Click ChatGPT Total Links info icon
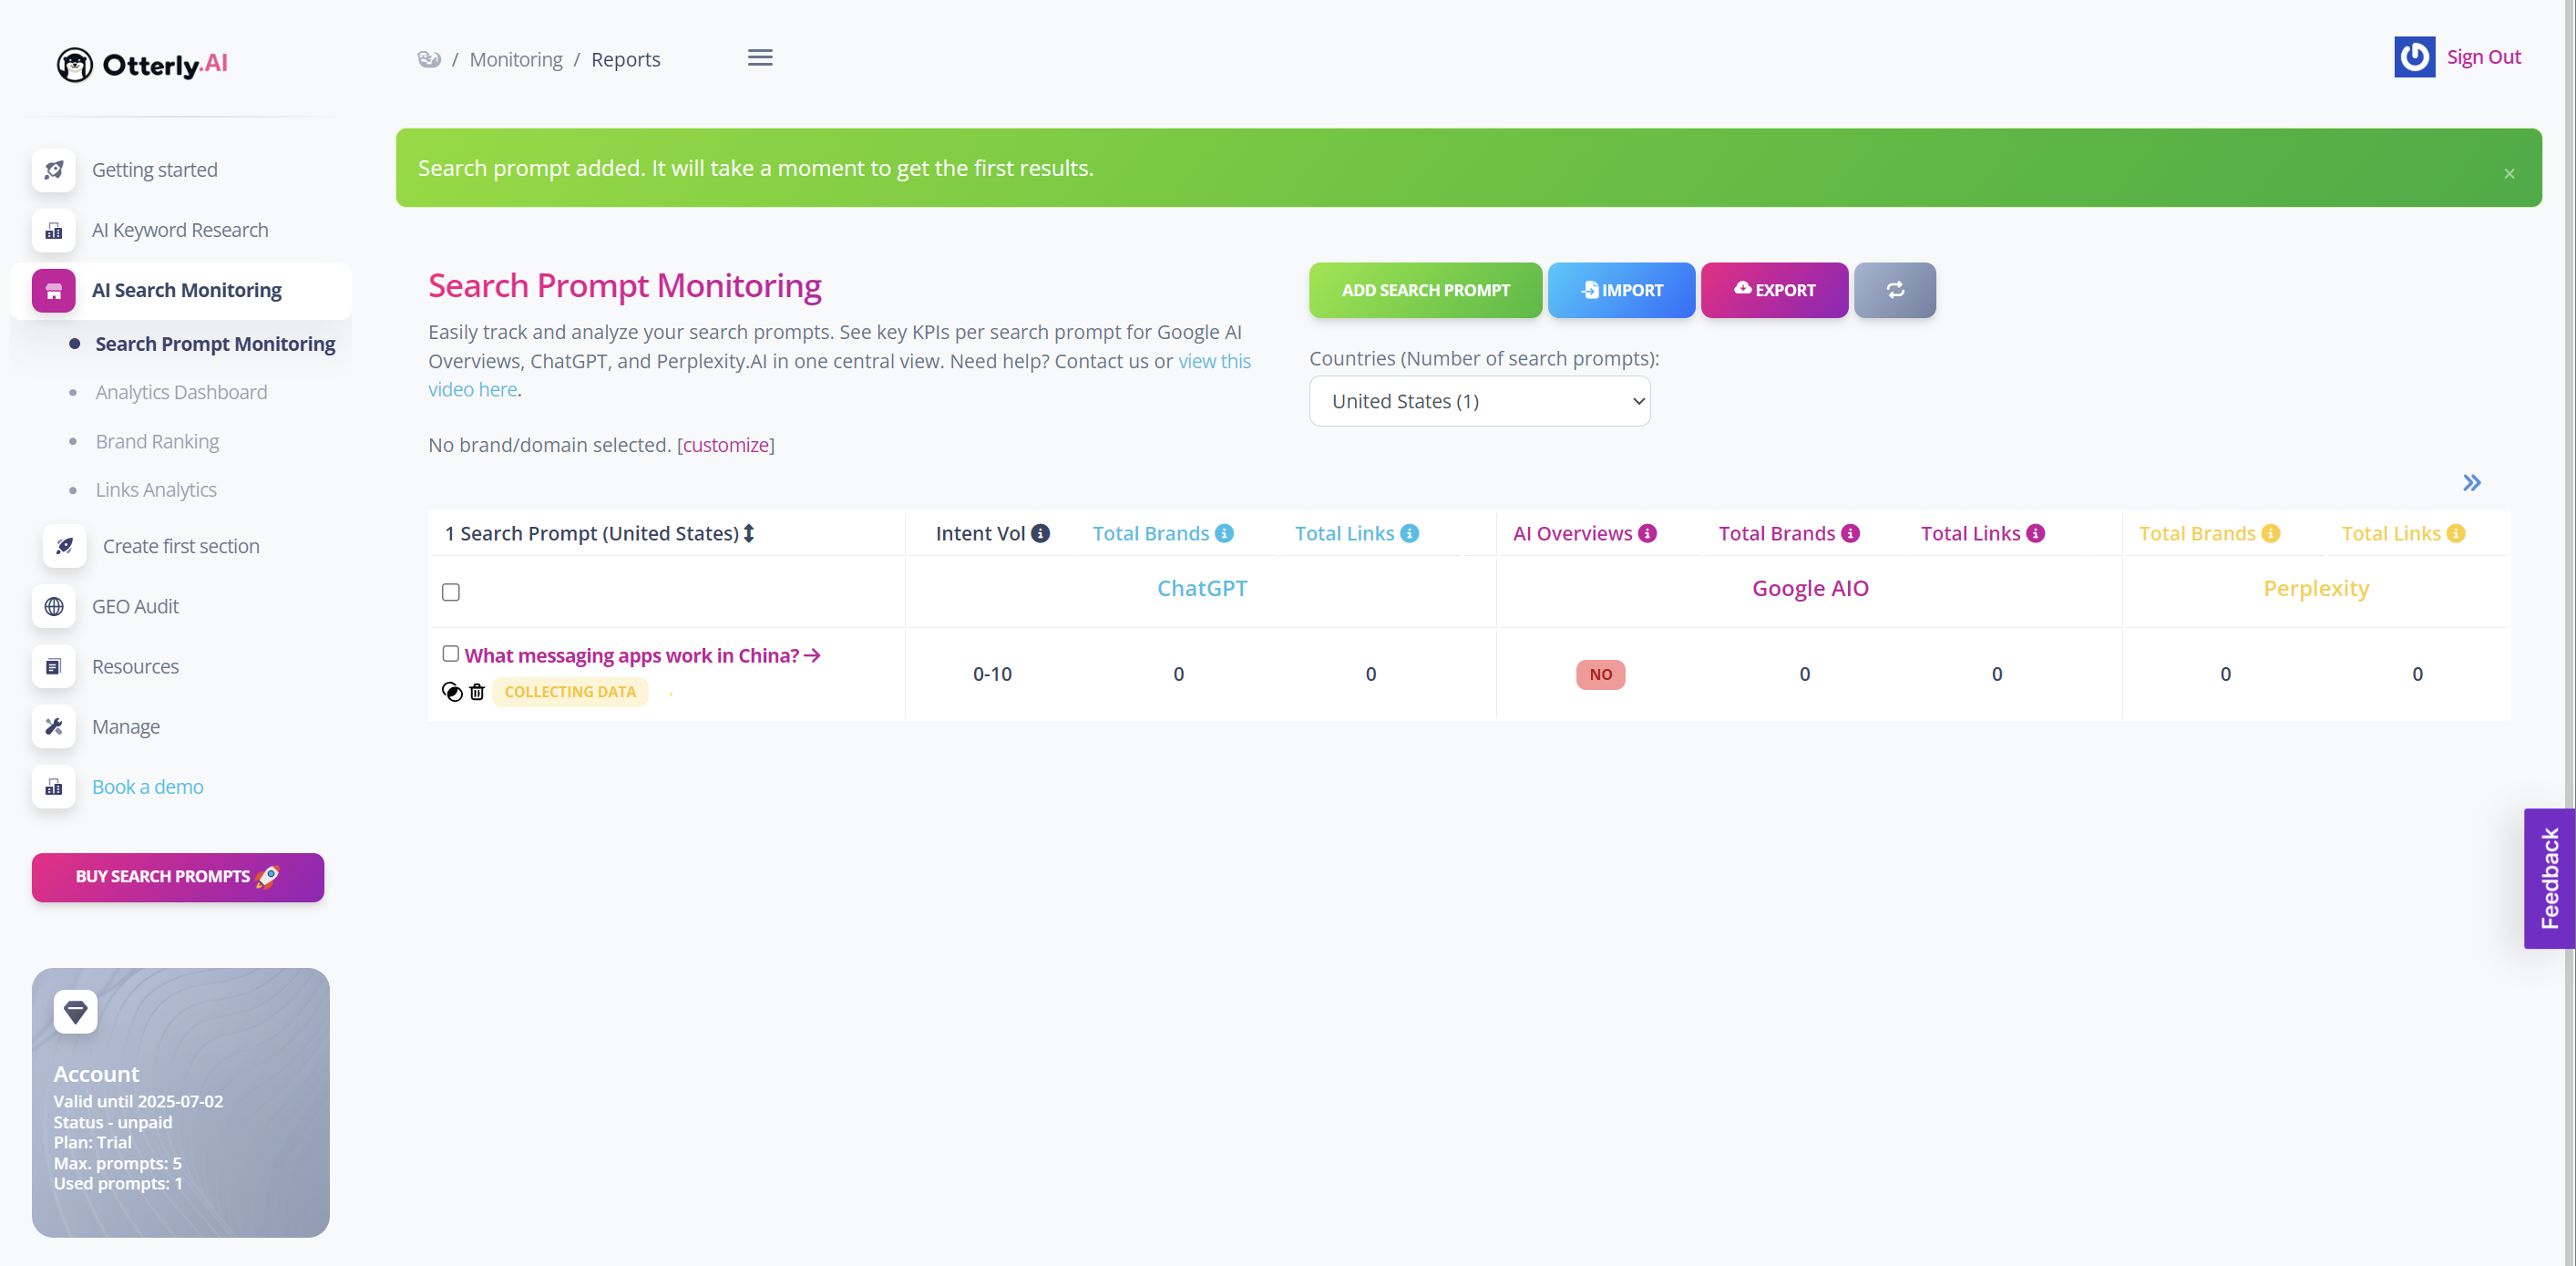 pos(1409,534)
